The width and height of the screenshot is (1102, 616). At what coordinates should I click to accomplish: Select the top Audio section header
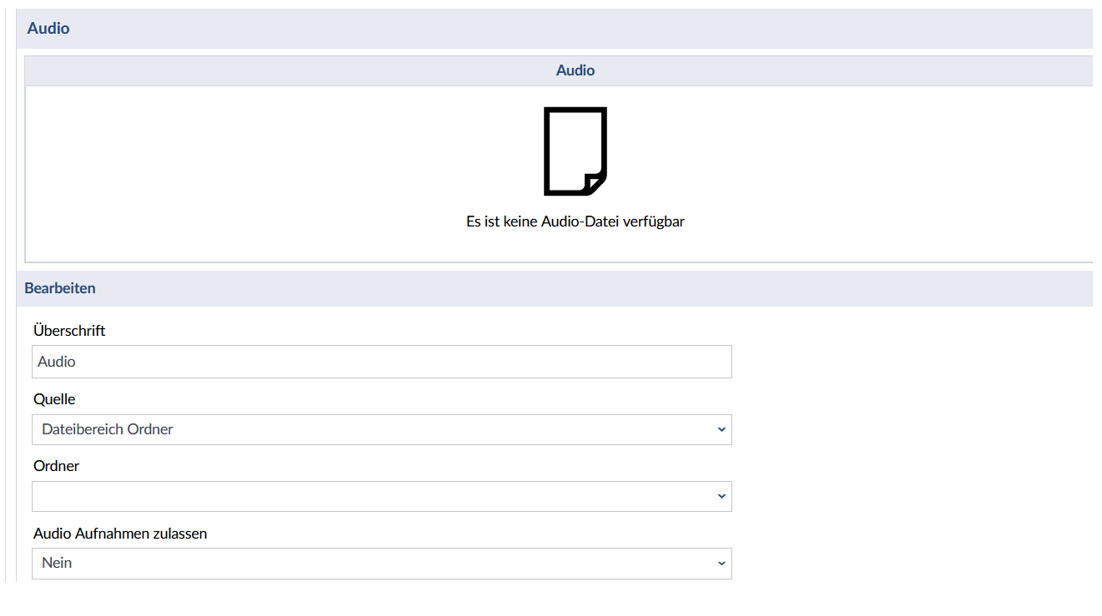[48, 29]
